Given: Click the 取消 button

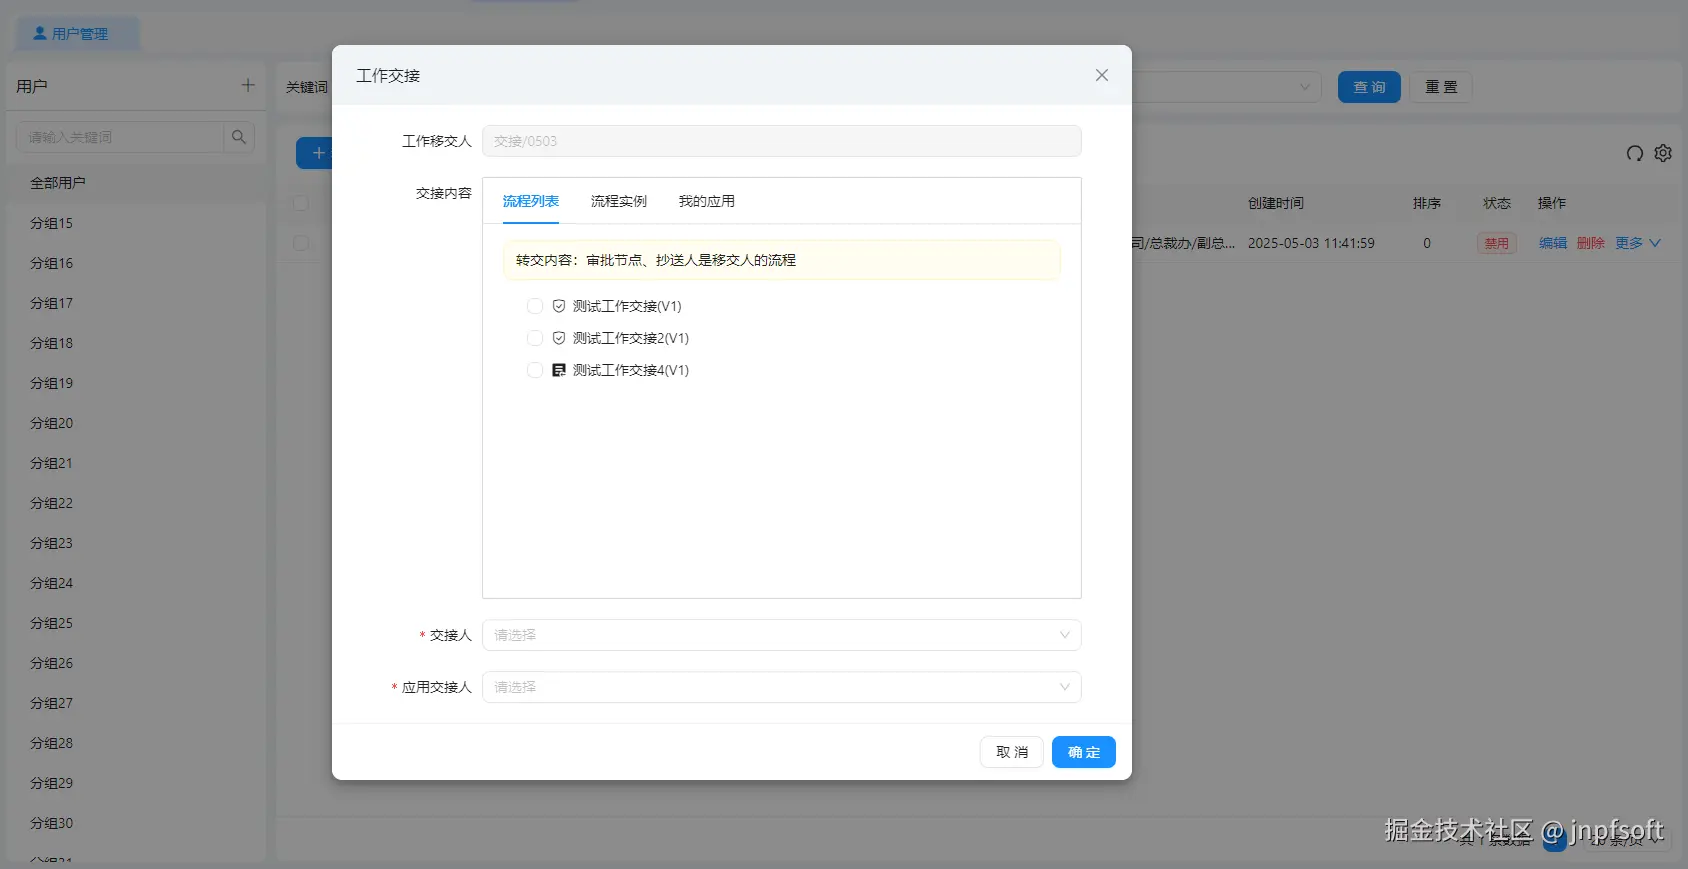Looking at the screenshot, I should pos(1012,752).
